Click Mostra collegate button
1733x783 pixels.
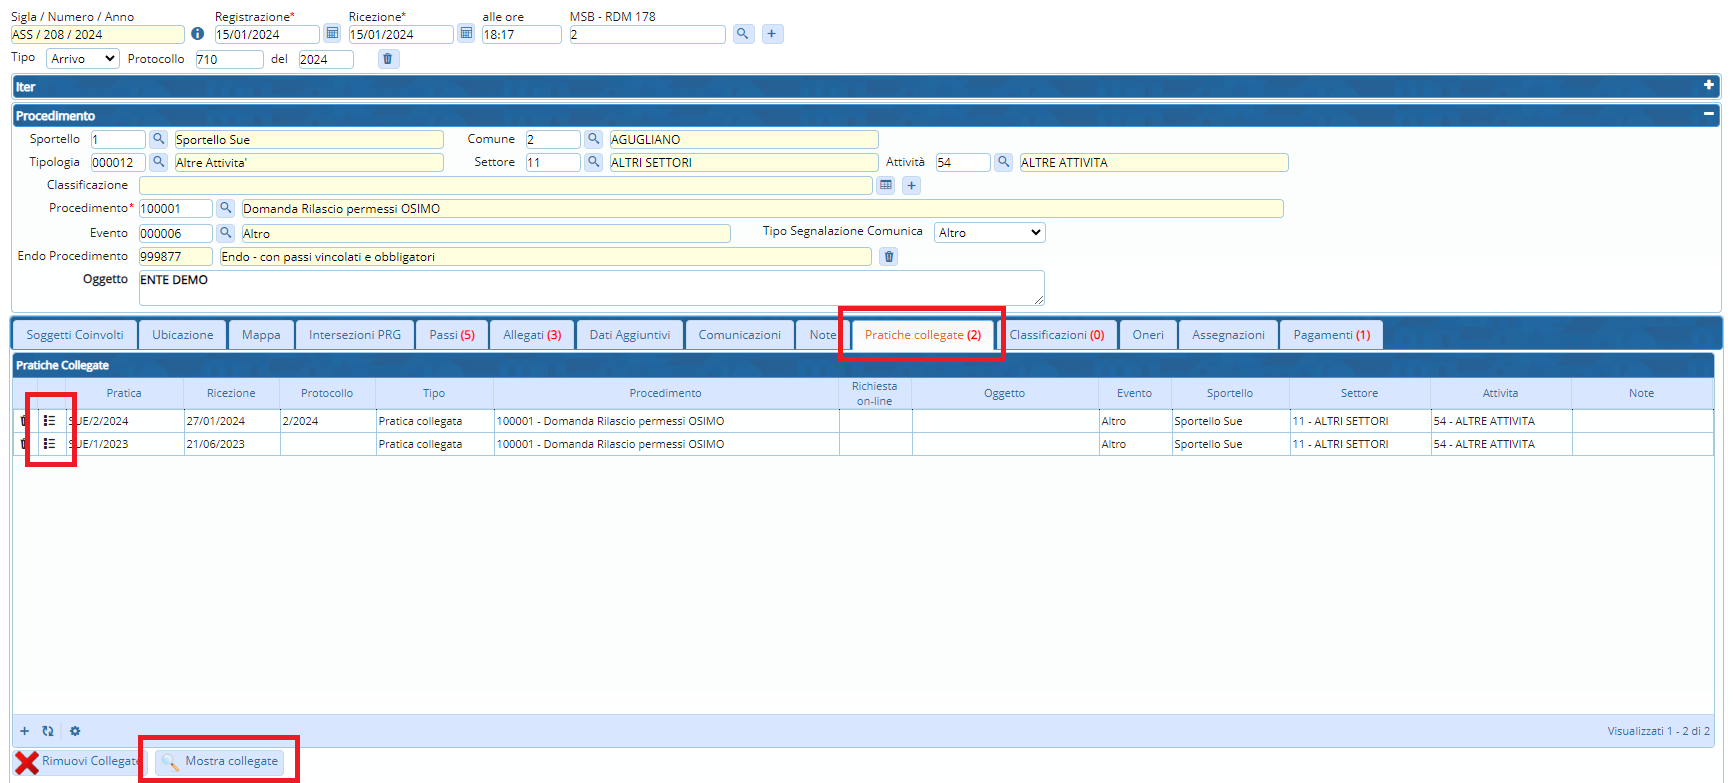tap(220, 761)
